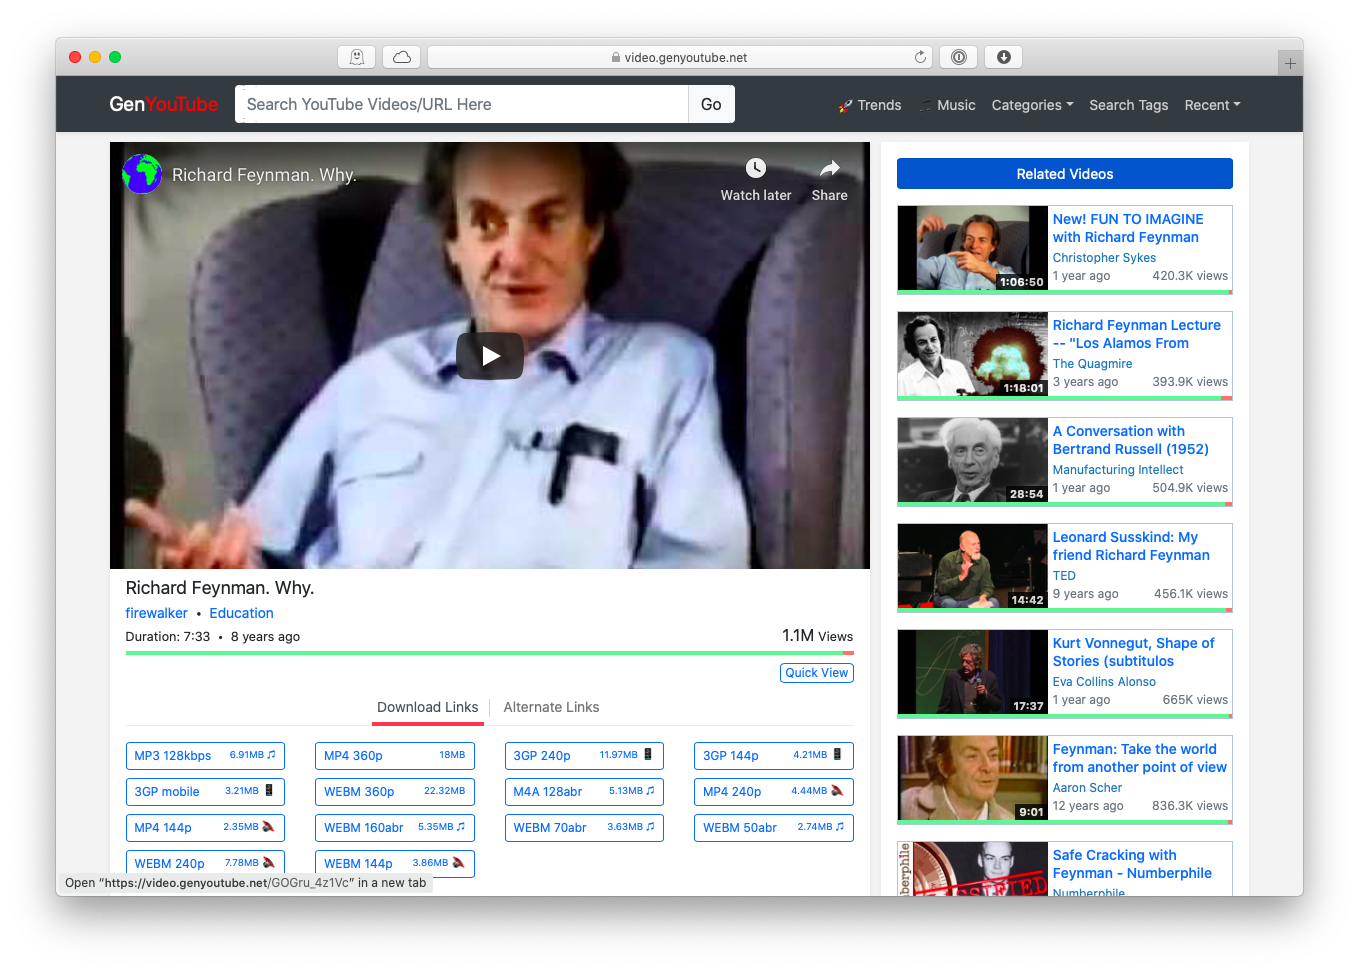The image size is (1359, 970).
Task: Play the Richard Feynman video
Action: (x=490, y=356)
